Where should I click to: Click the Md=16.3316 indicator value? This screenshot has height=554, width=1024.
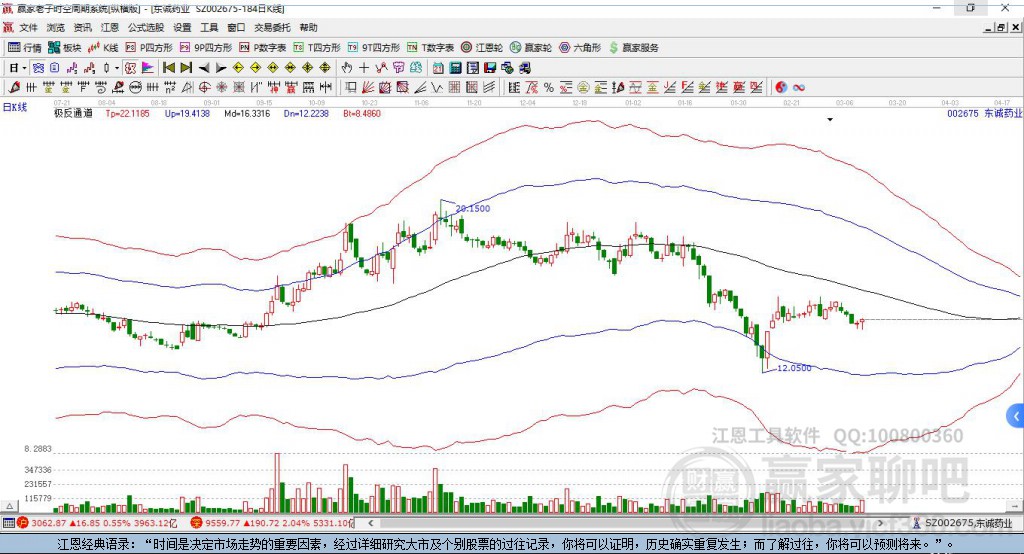(247, 113)
